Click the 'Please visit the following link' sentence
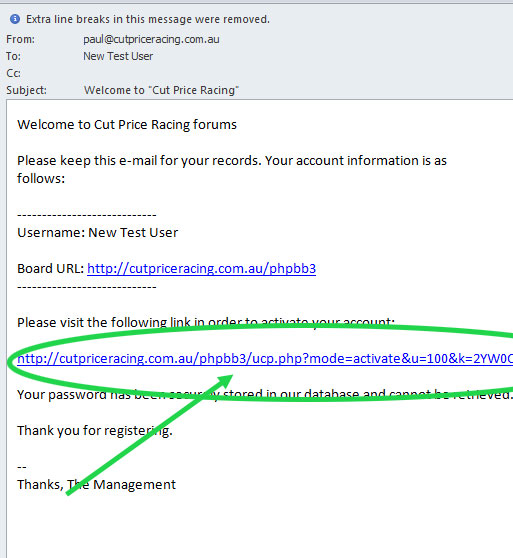 pyautogui.click(x=206, y=322)
